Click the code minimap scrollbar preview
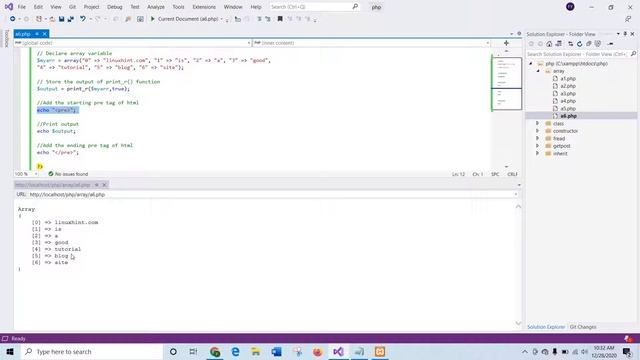 507,84
